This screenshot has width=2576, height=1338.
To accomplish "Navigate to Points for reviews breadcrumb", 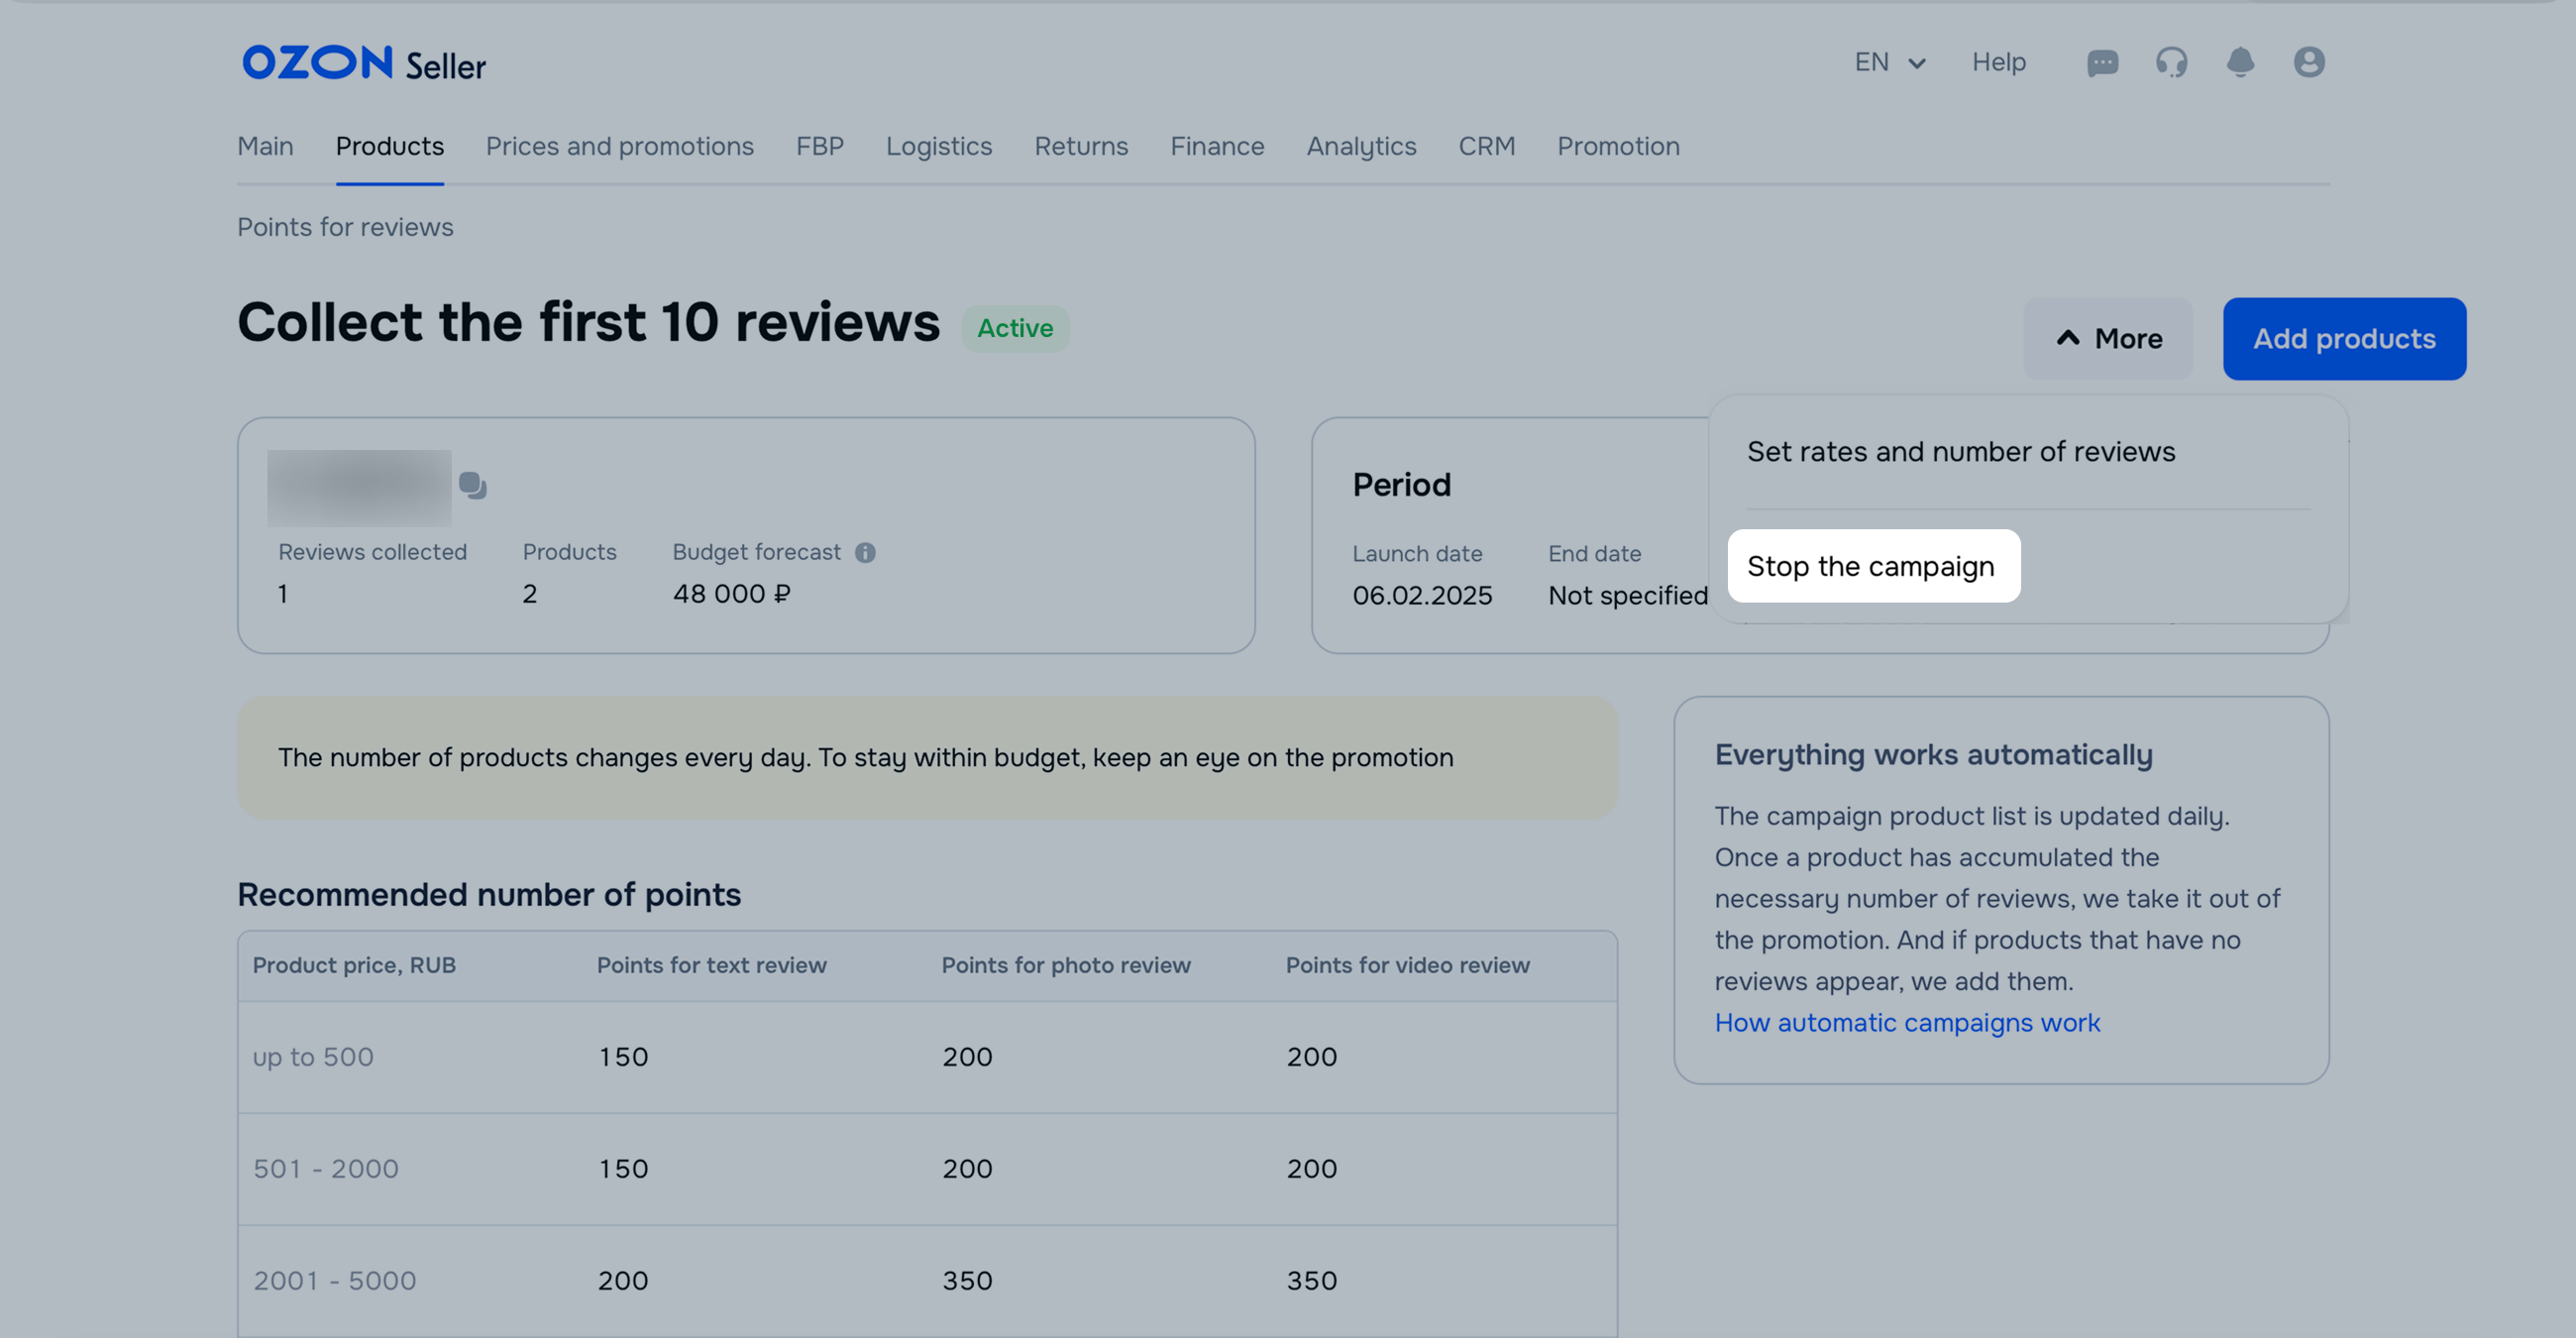I will [x=345, y=228].
